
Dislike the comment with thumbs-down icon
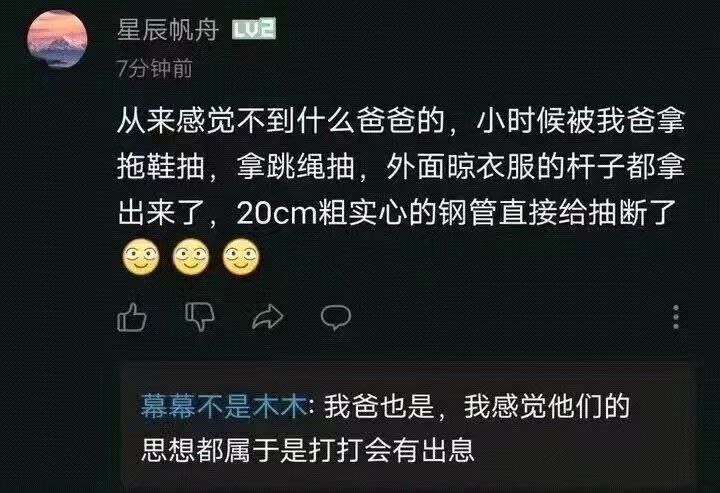click(x=200, y=316)
